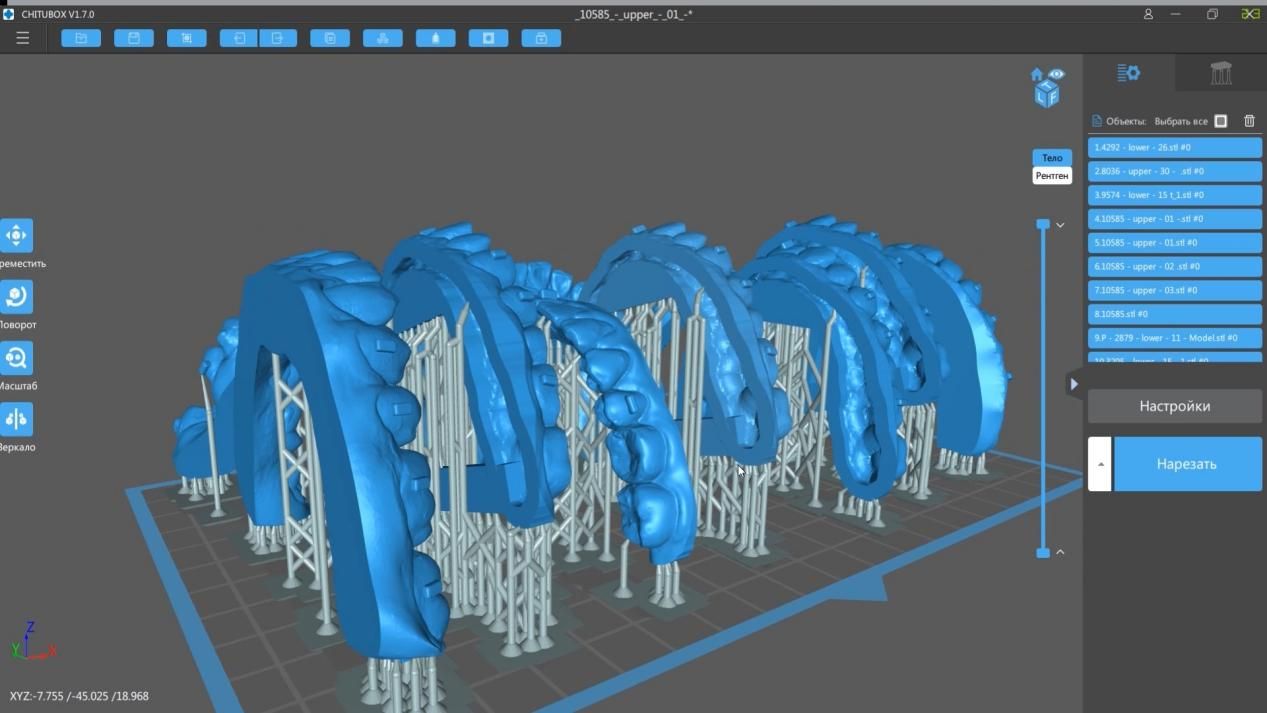Click the up chevron below layer slider

tap(1060, 552)
